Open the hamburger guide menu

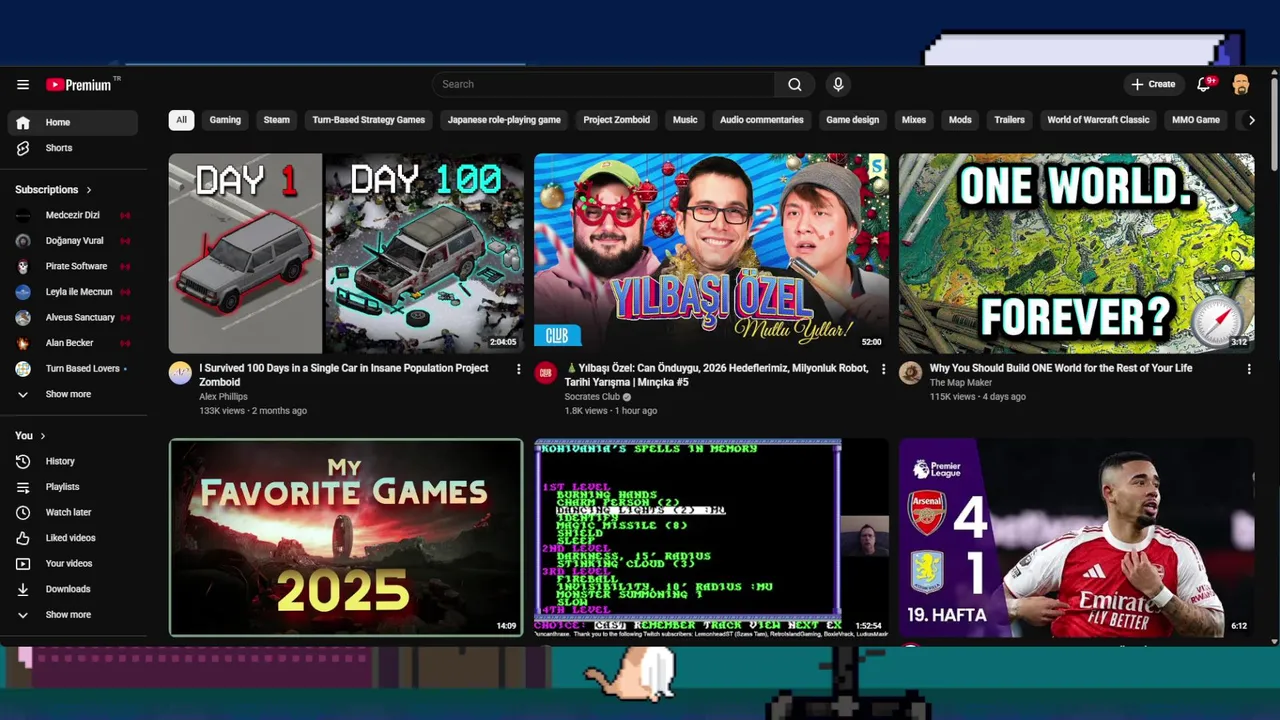[23, 85]
